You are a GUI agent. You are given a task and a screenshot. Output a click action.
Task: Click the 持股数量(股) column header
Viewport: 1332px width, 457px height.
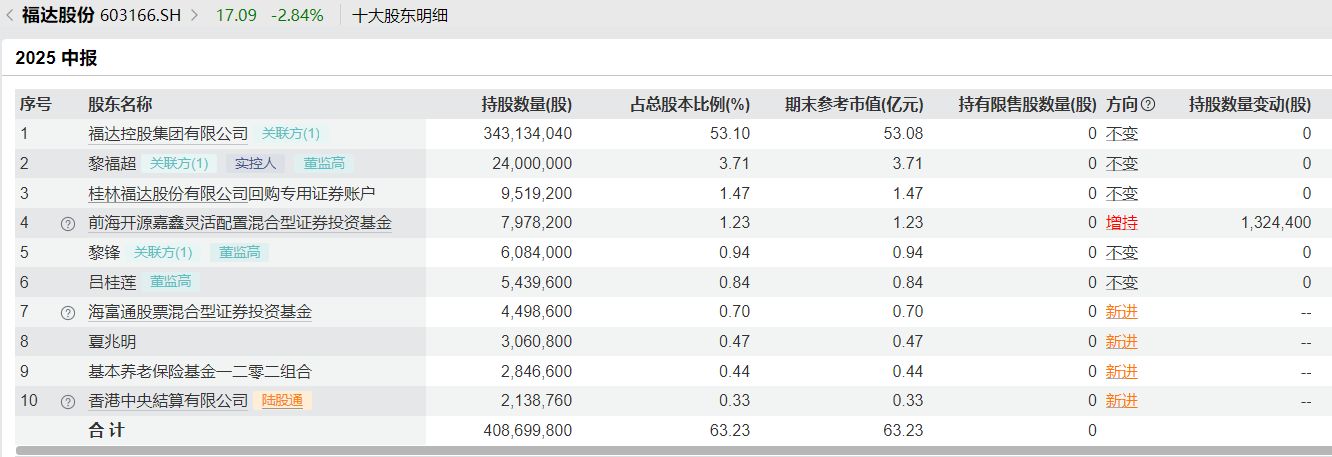[x=526, y=104]
